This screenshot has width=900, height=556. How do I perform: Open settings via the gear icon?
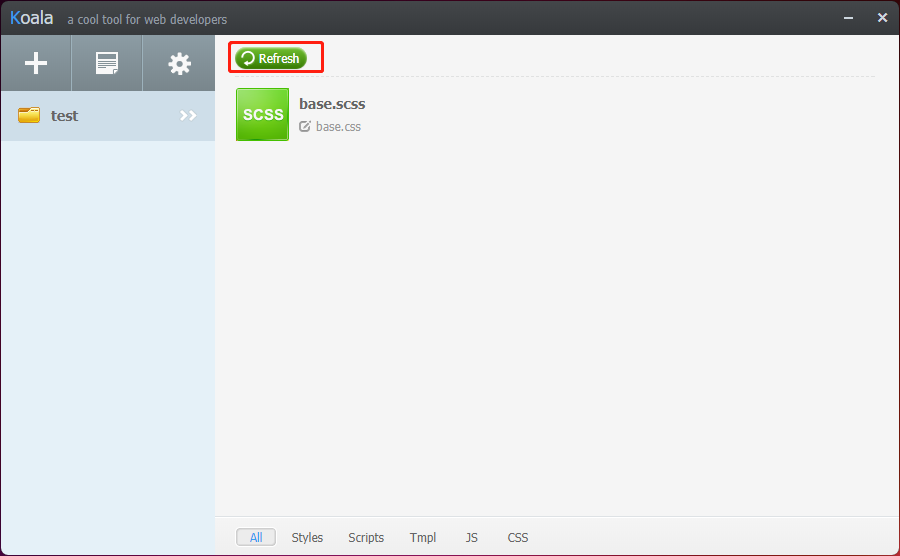point(179,64)
